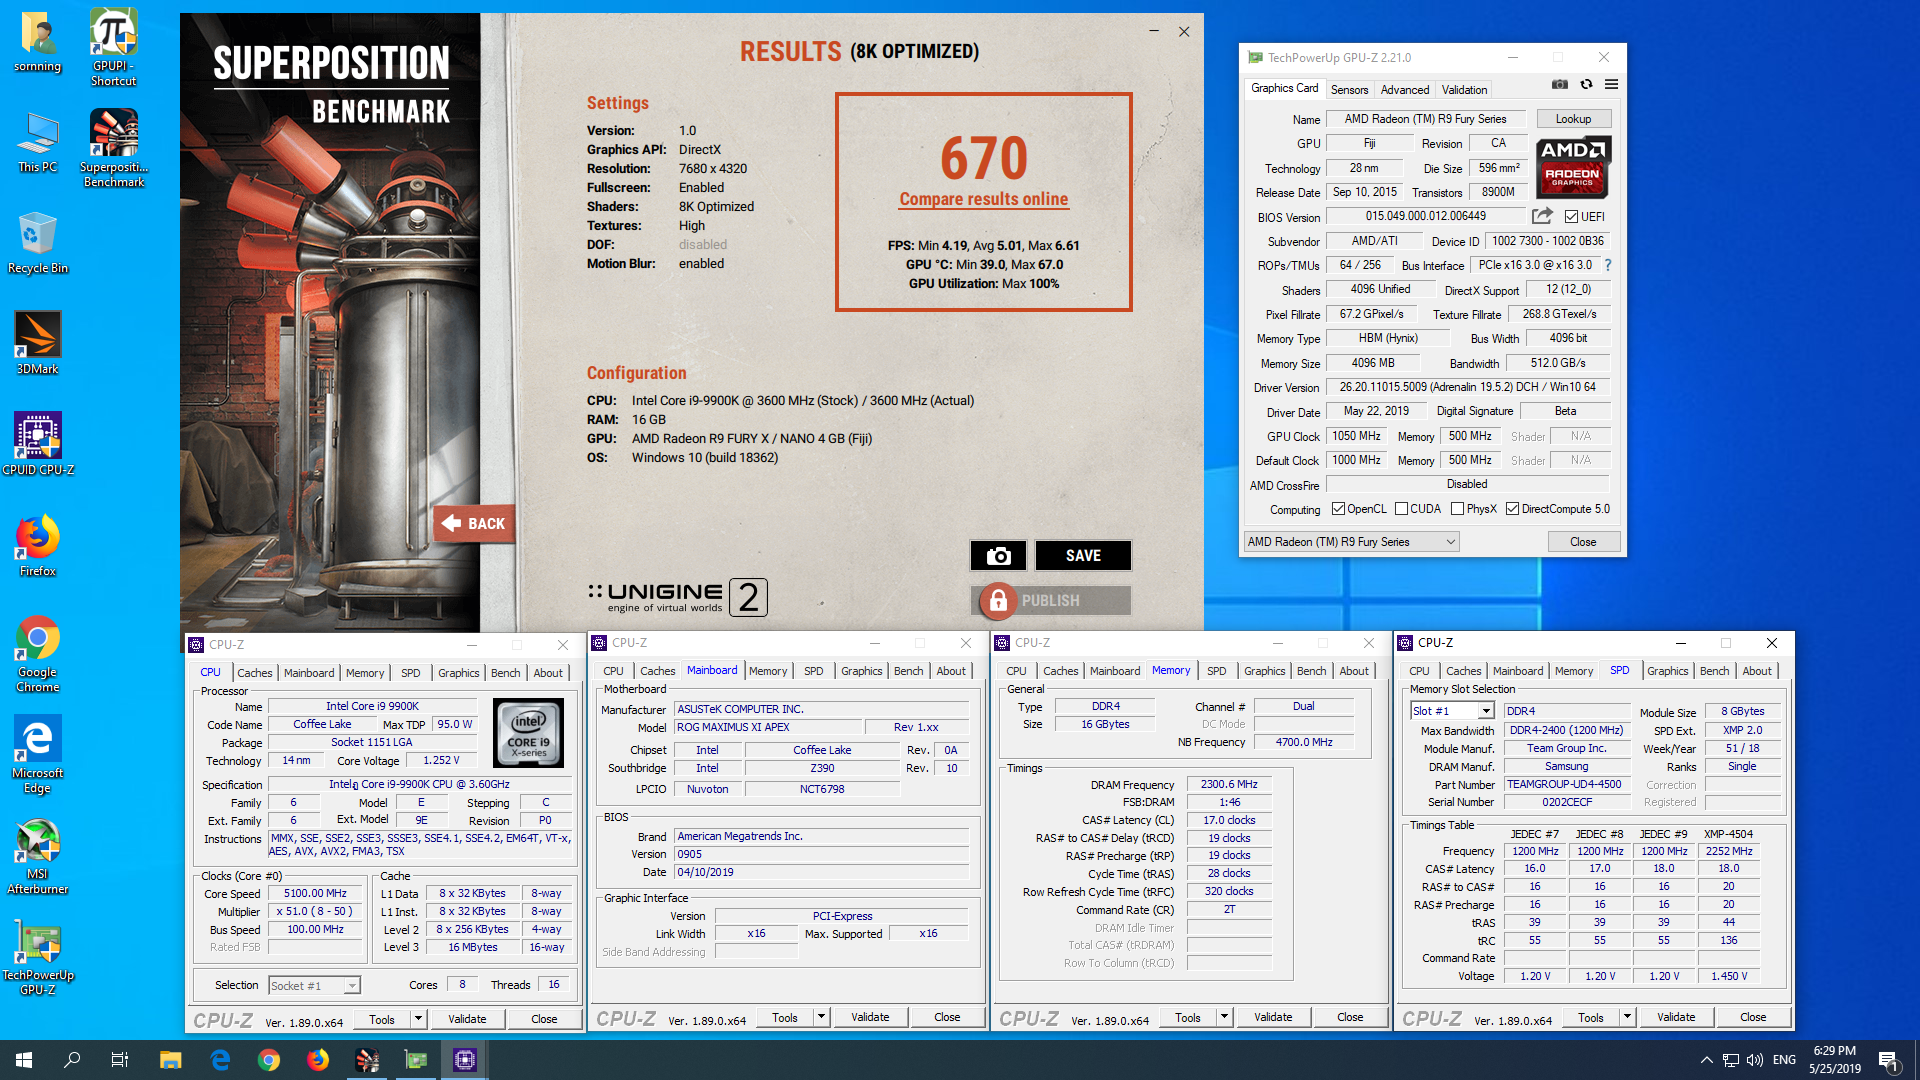This screenshot has width=1920, height=1080.
Task: Open Chrome from the taskbar
Action: (269, 1060)
